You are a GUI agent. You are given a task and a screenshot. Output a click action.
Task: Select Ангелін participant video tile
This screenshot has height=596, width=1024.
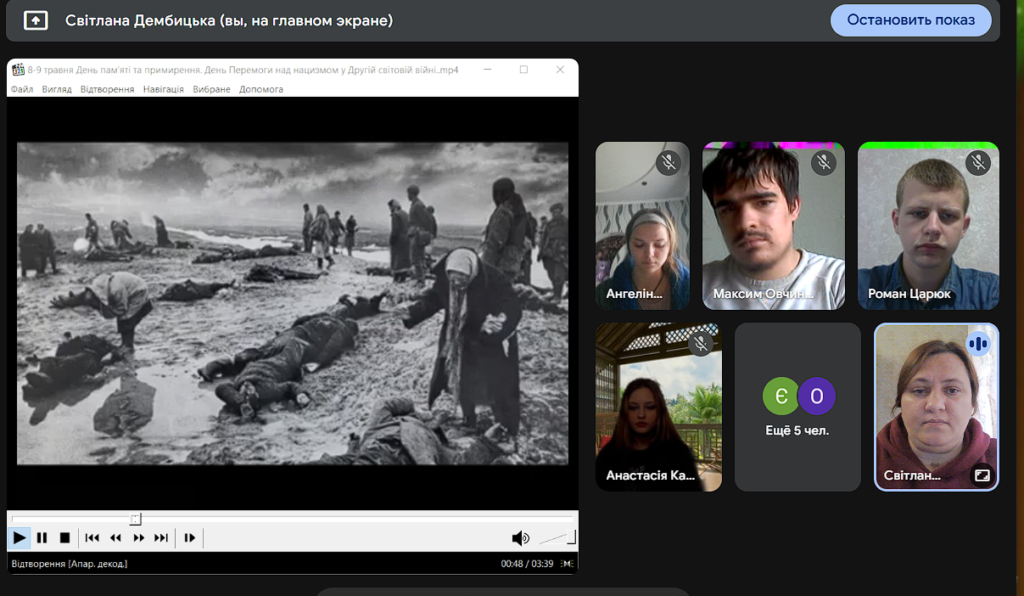[x=643, y=226]
